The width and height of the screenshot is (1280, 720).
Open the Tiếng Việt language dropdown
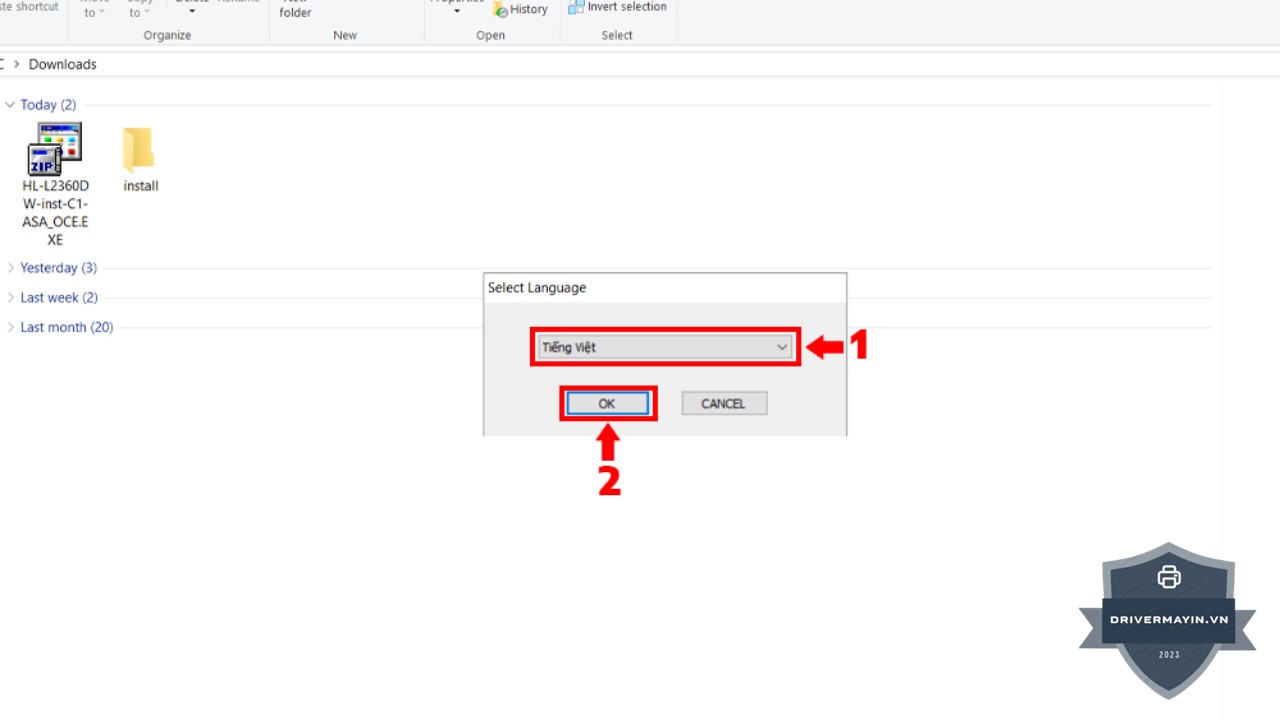click(782, 347)
